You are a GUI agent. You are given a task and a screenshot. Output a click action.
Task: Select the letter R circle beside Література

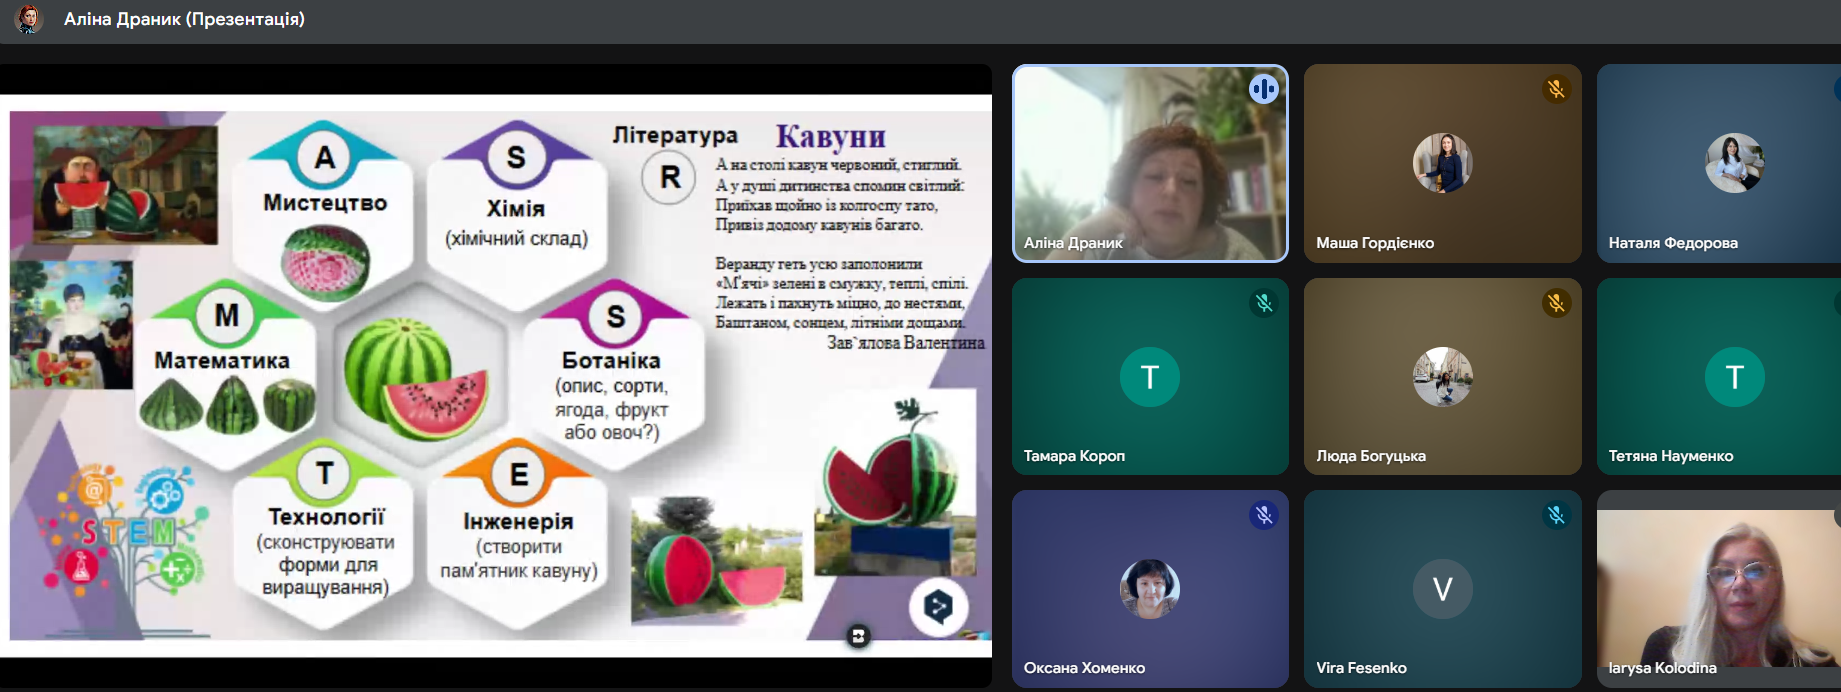669,178
